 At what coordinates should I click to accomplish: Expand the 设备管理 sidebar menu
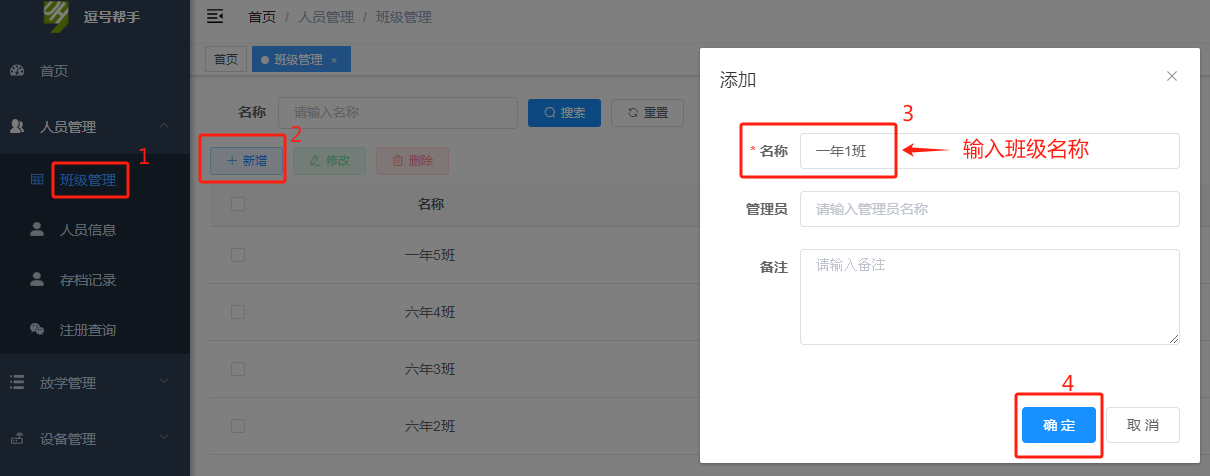click(95, 438)
